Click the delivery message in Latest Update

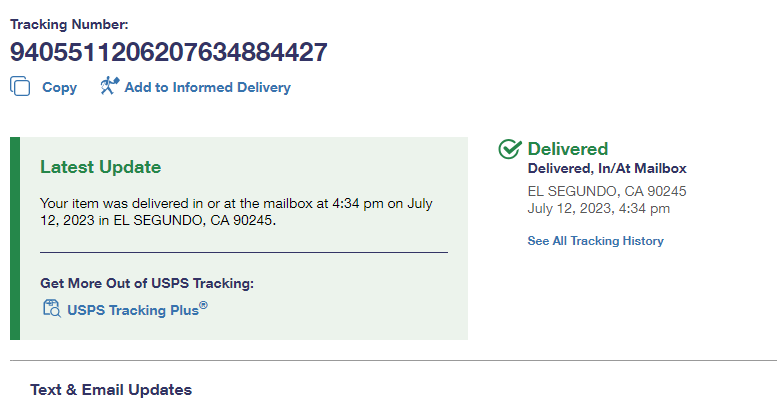point(236,212)
